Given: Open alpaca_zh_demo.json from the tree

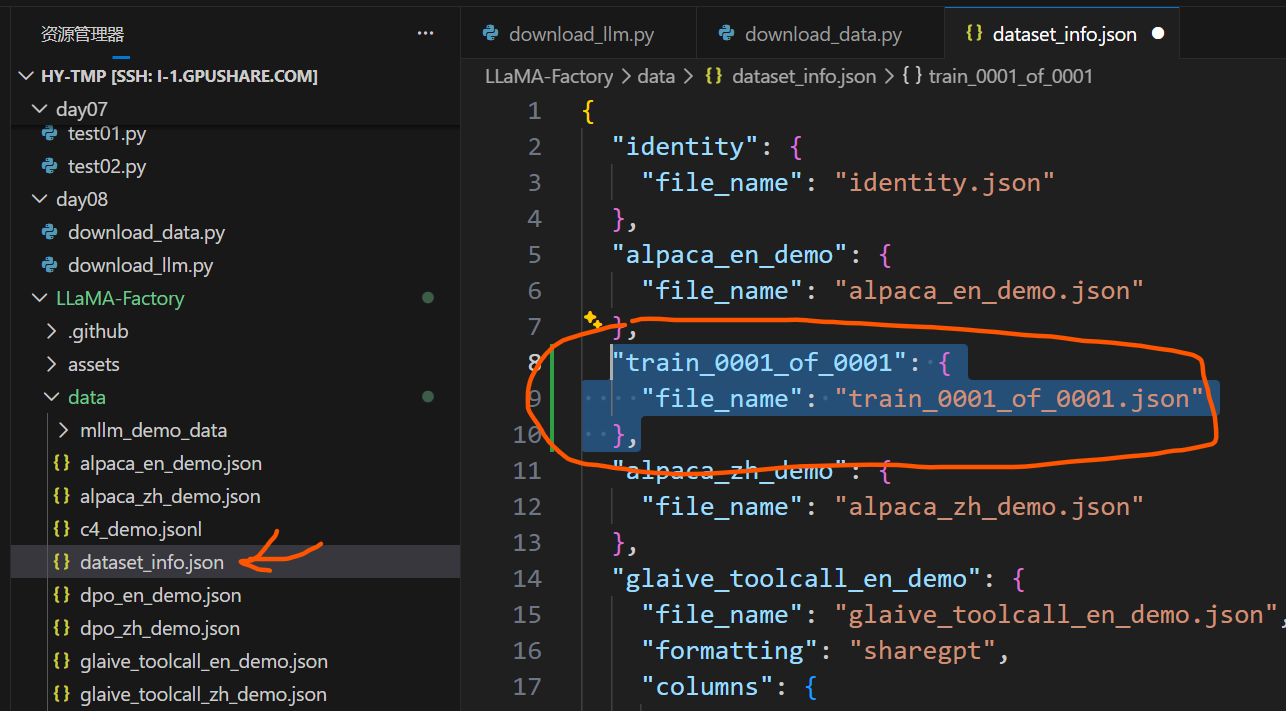Looking at the screenshot, I should click(x=170, y=496).
